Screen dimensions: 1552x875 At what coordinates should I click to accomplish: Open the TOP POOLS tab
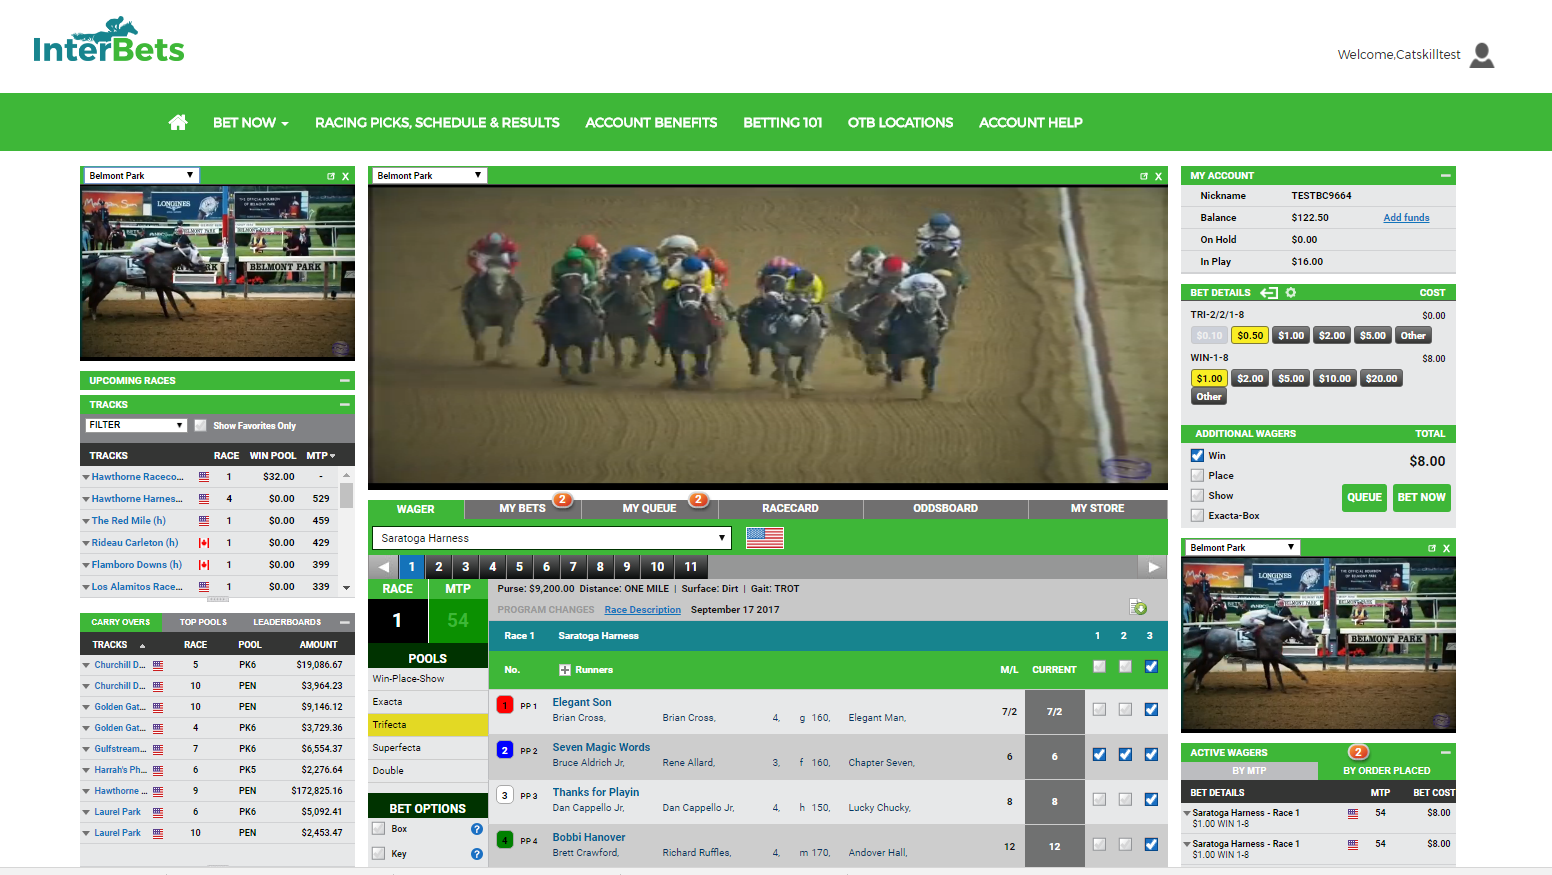coord(203,622)
